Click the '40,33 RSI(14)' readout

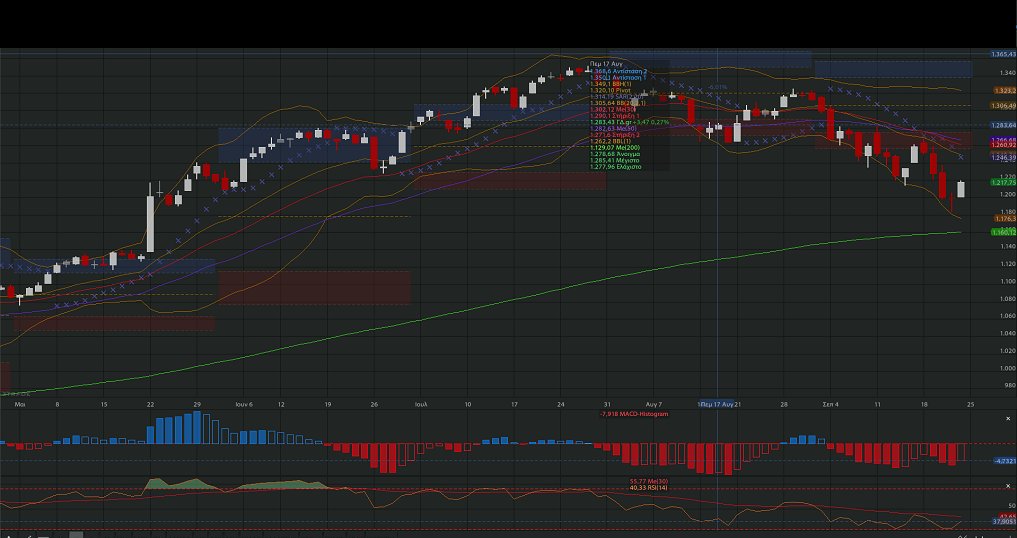pos(649,487)
